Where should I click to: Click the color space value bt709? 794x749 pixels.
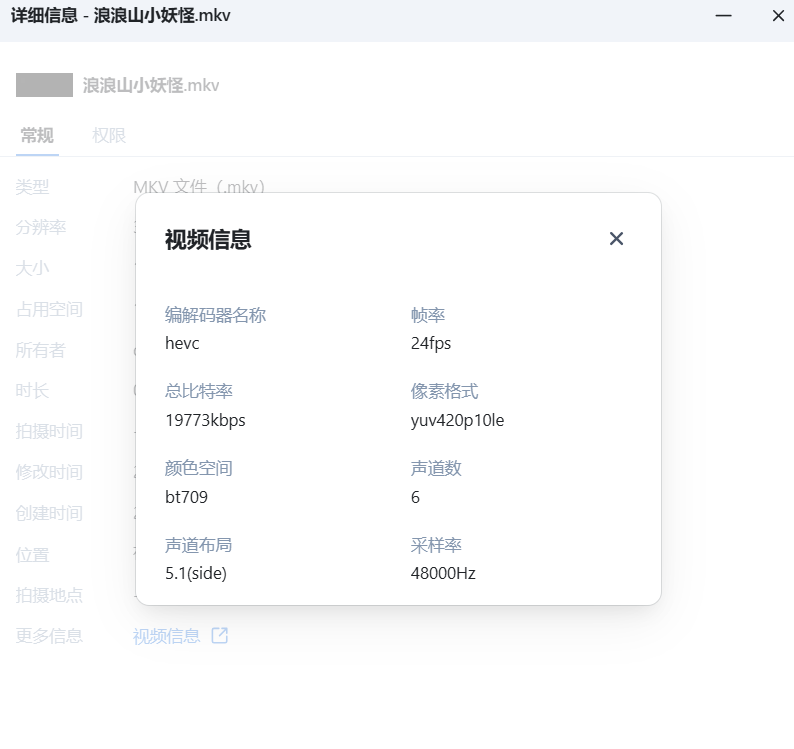pyautogui.click(x=186, y=497)
